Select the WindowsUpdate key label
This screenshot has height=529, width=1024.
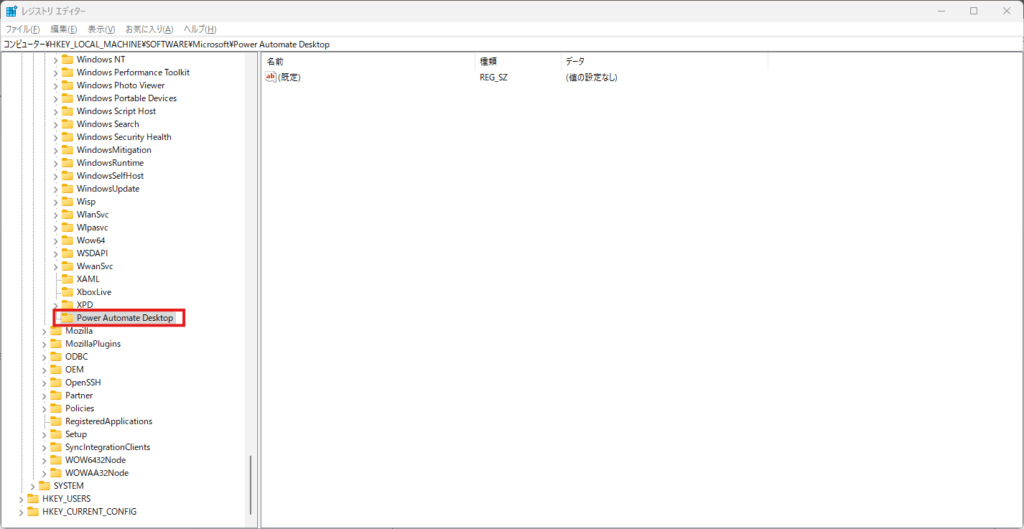tap(108, 189)
